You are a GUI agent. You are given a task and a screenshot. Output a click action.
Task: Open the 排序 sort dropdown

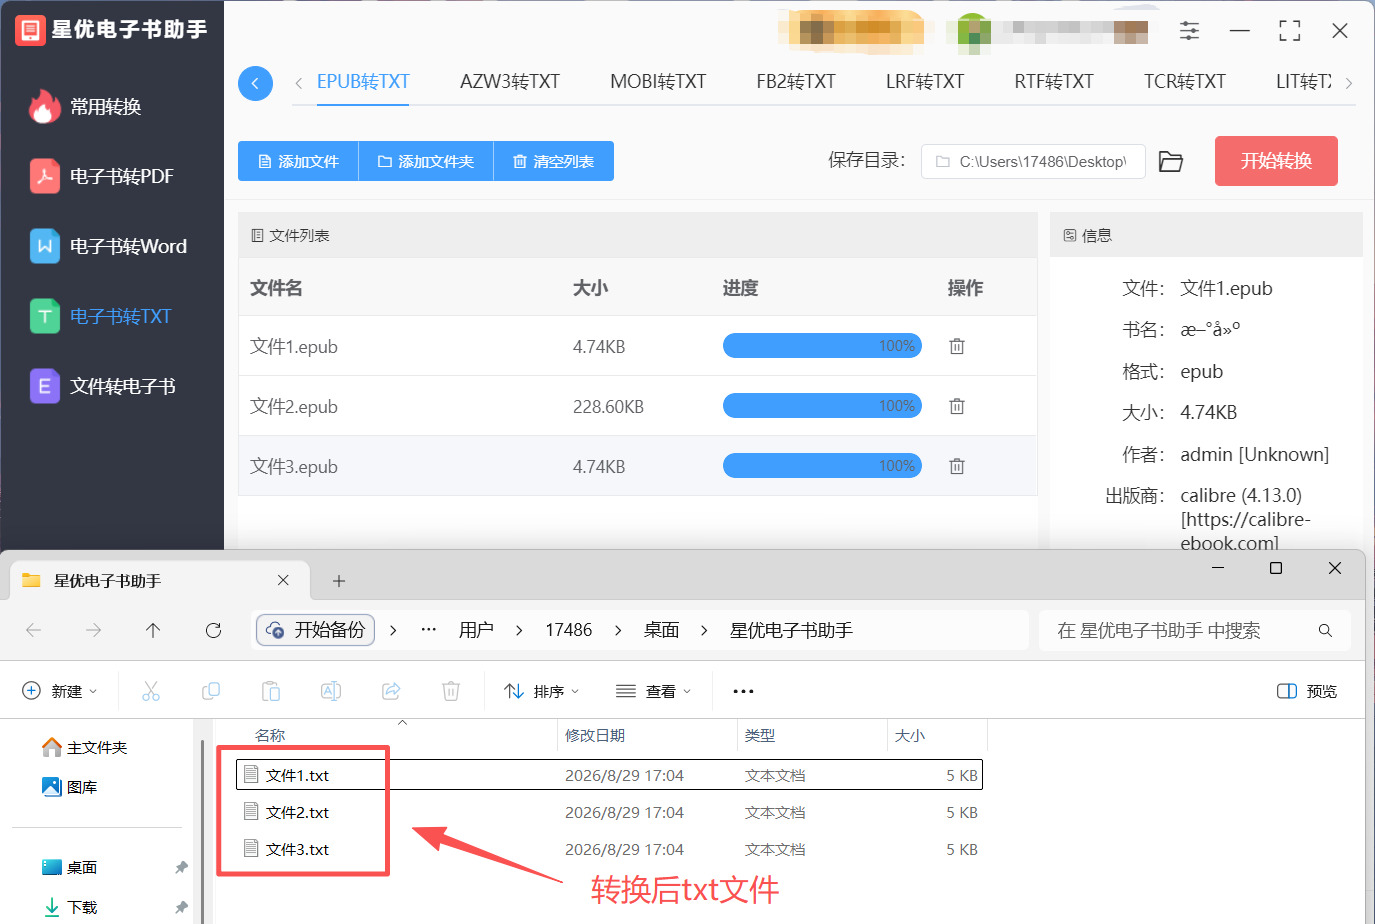(542, 691)
